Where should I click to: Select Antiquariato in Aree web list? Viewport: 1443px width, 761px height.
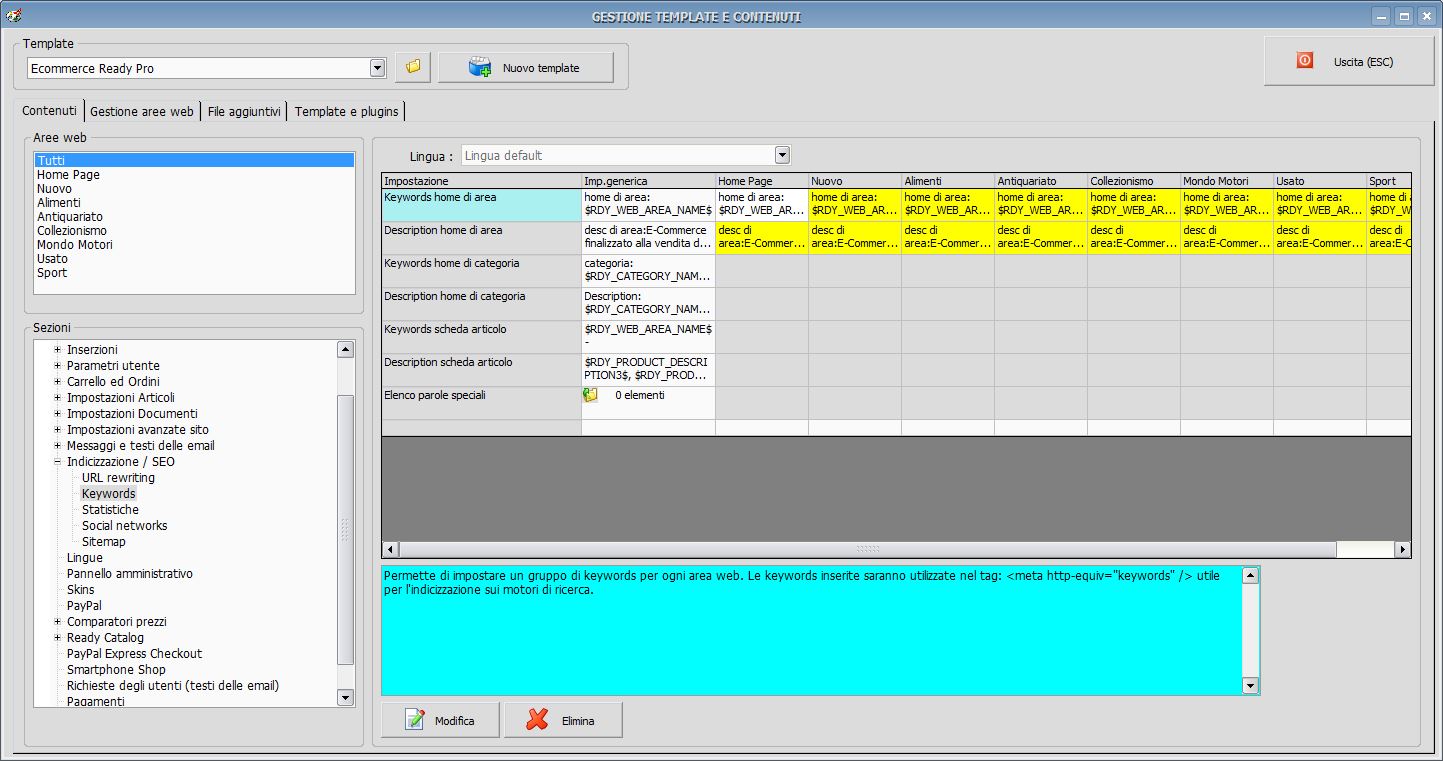(70, 217)
